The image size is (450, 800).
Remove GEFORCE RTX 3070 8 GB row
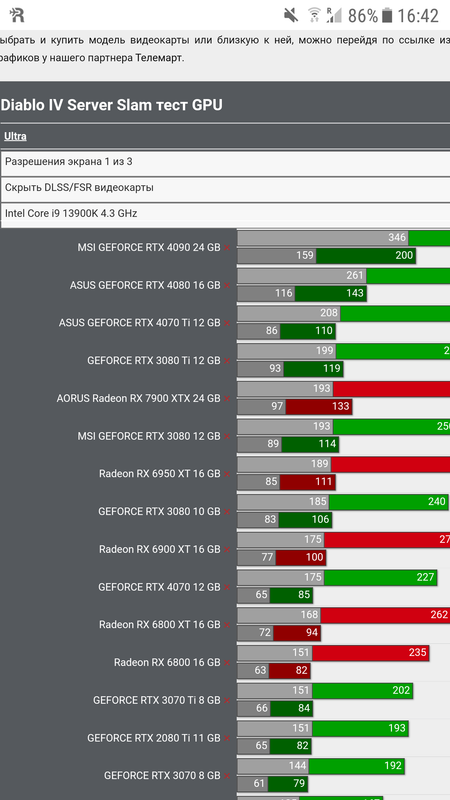coord(227,776)
